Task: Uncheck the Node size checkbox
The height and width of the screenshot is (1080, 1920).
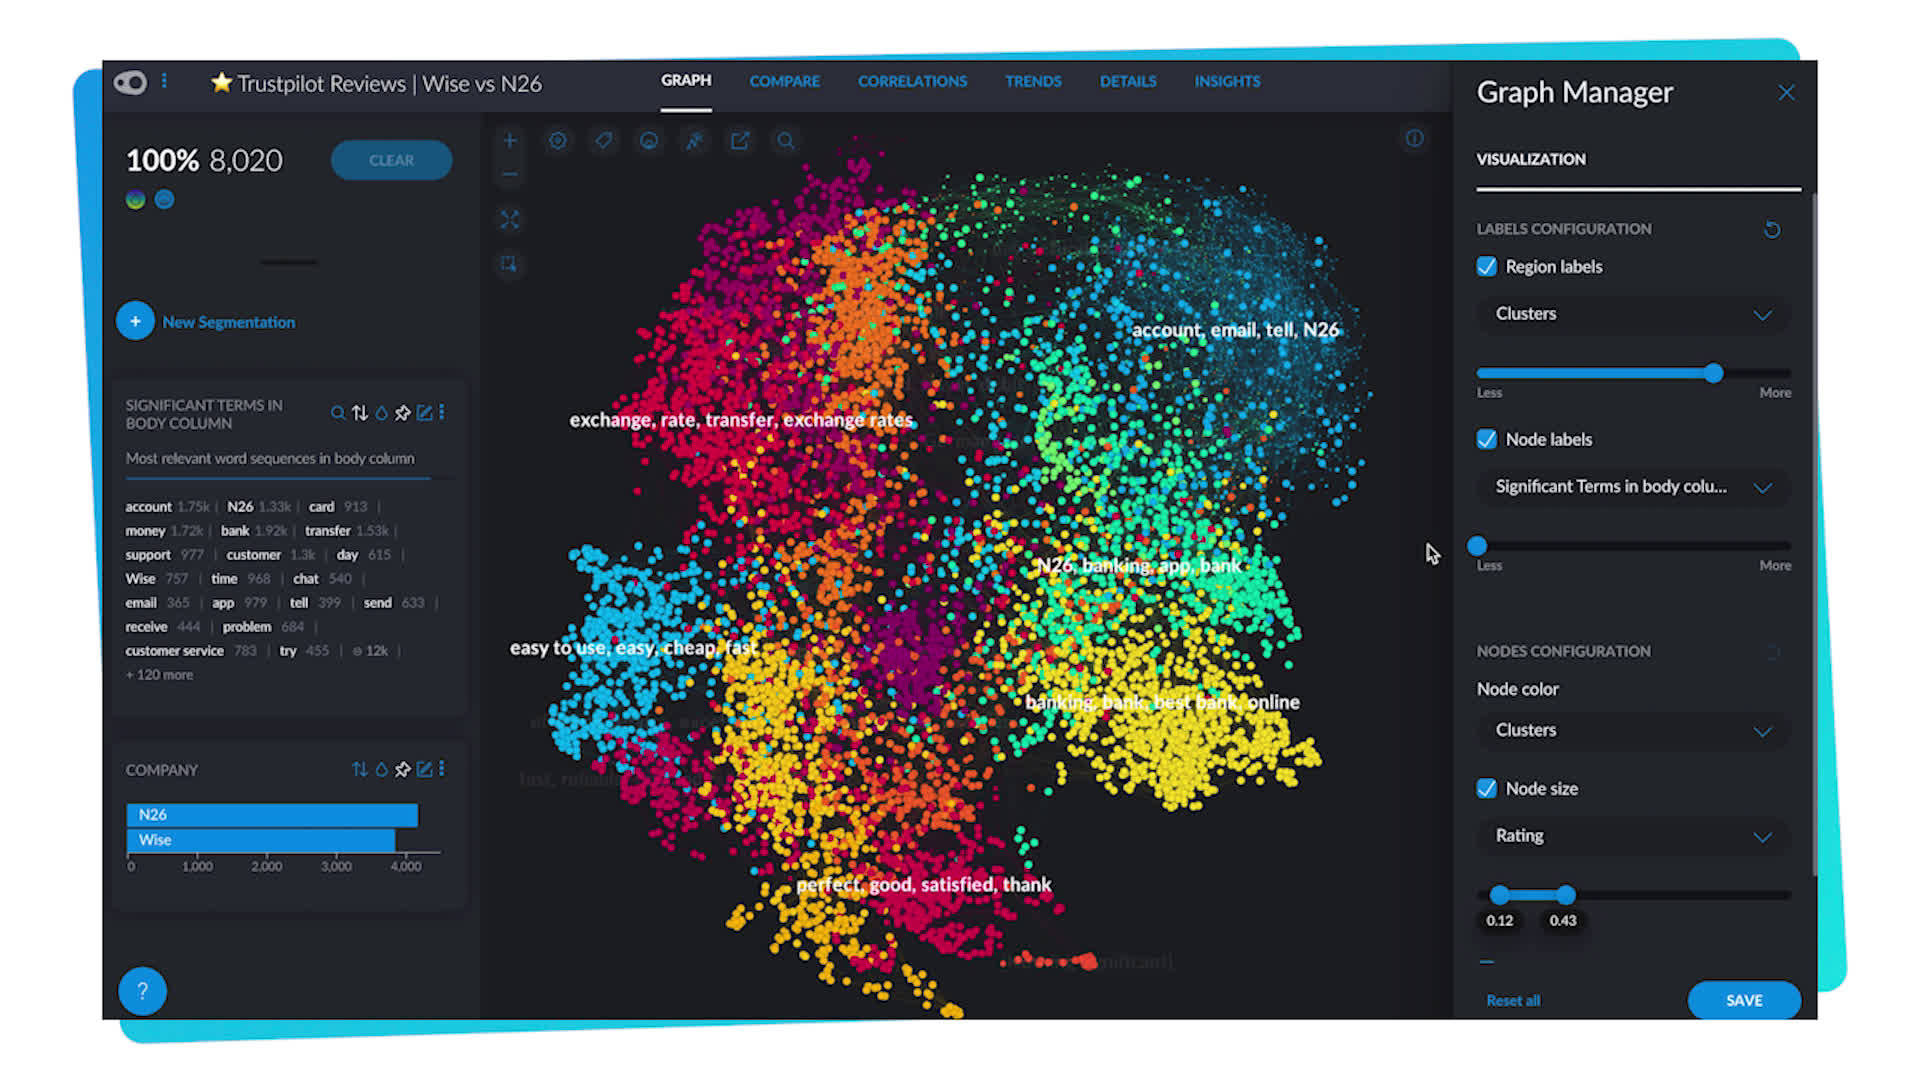Action: 1487,789
